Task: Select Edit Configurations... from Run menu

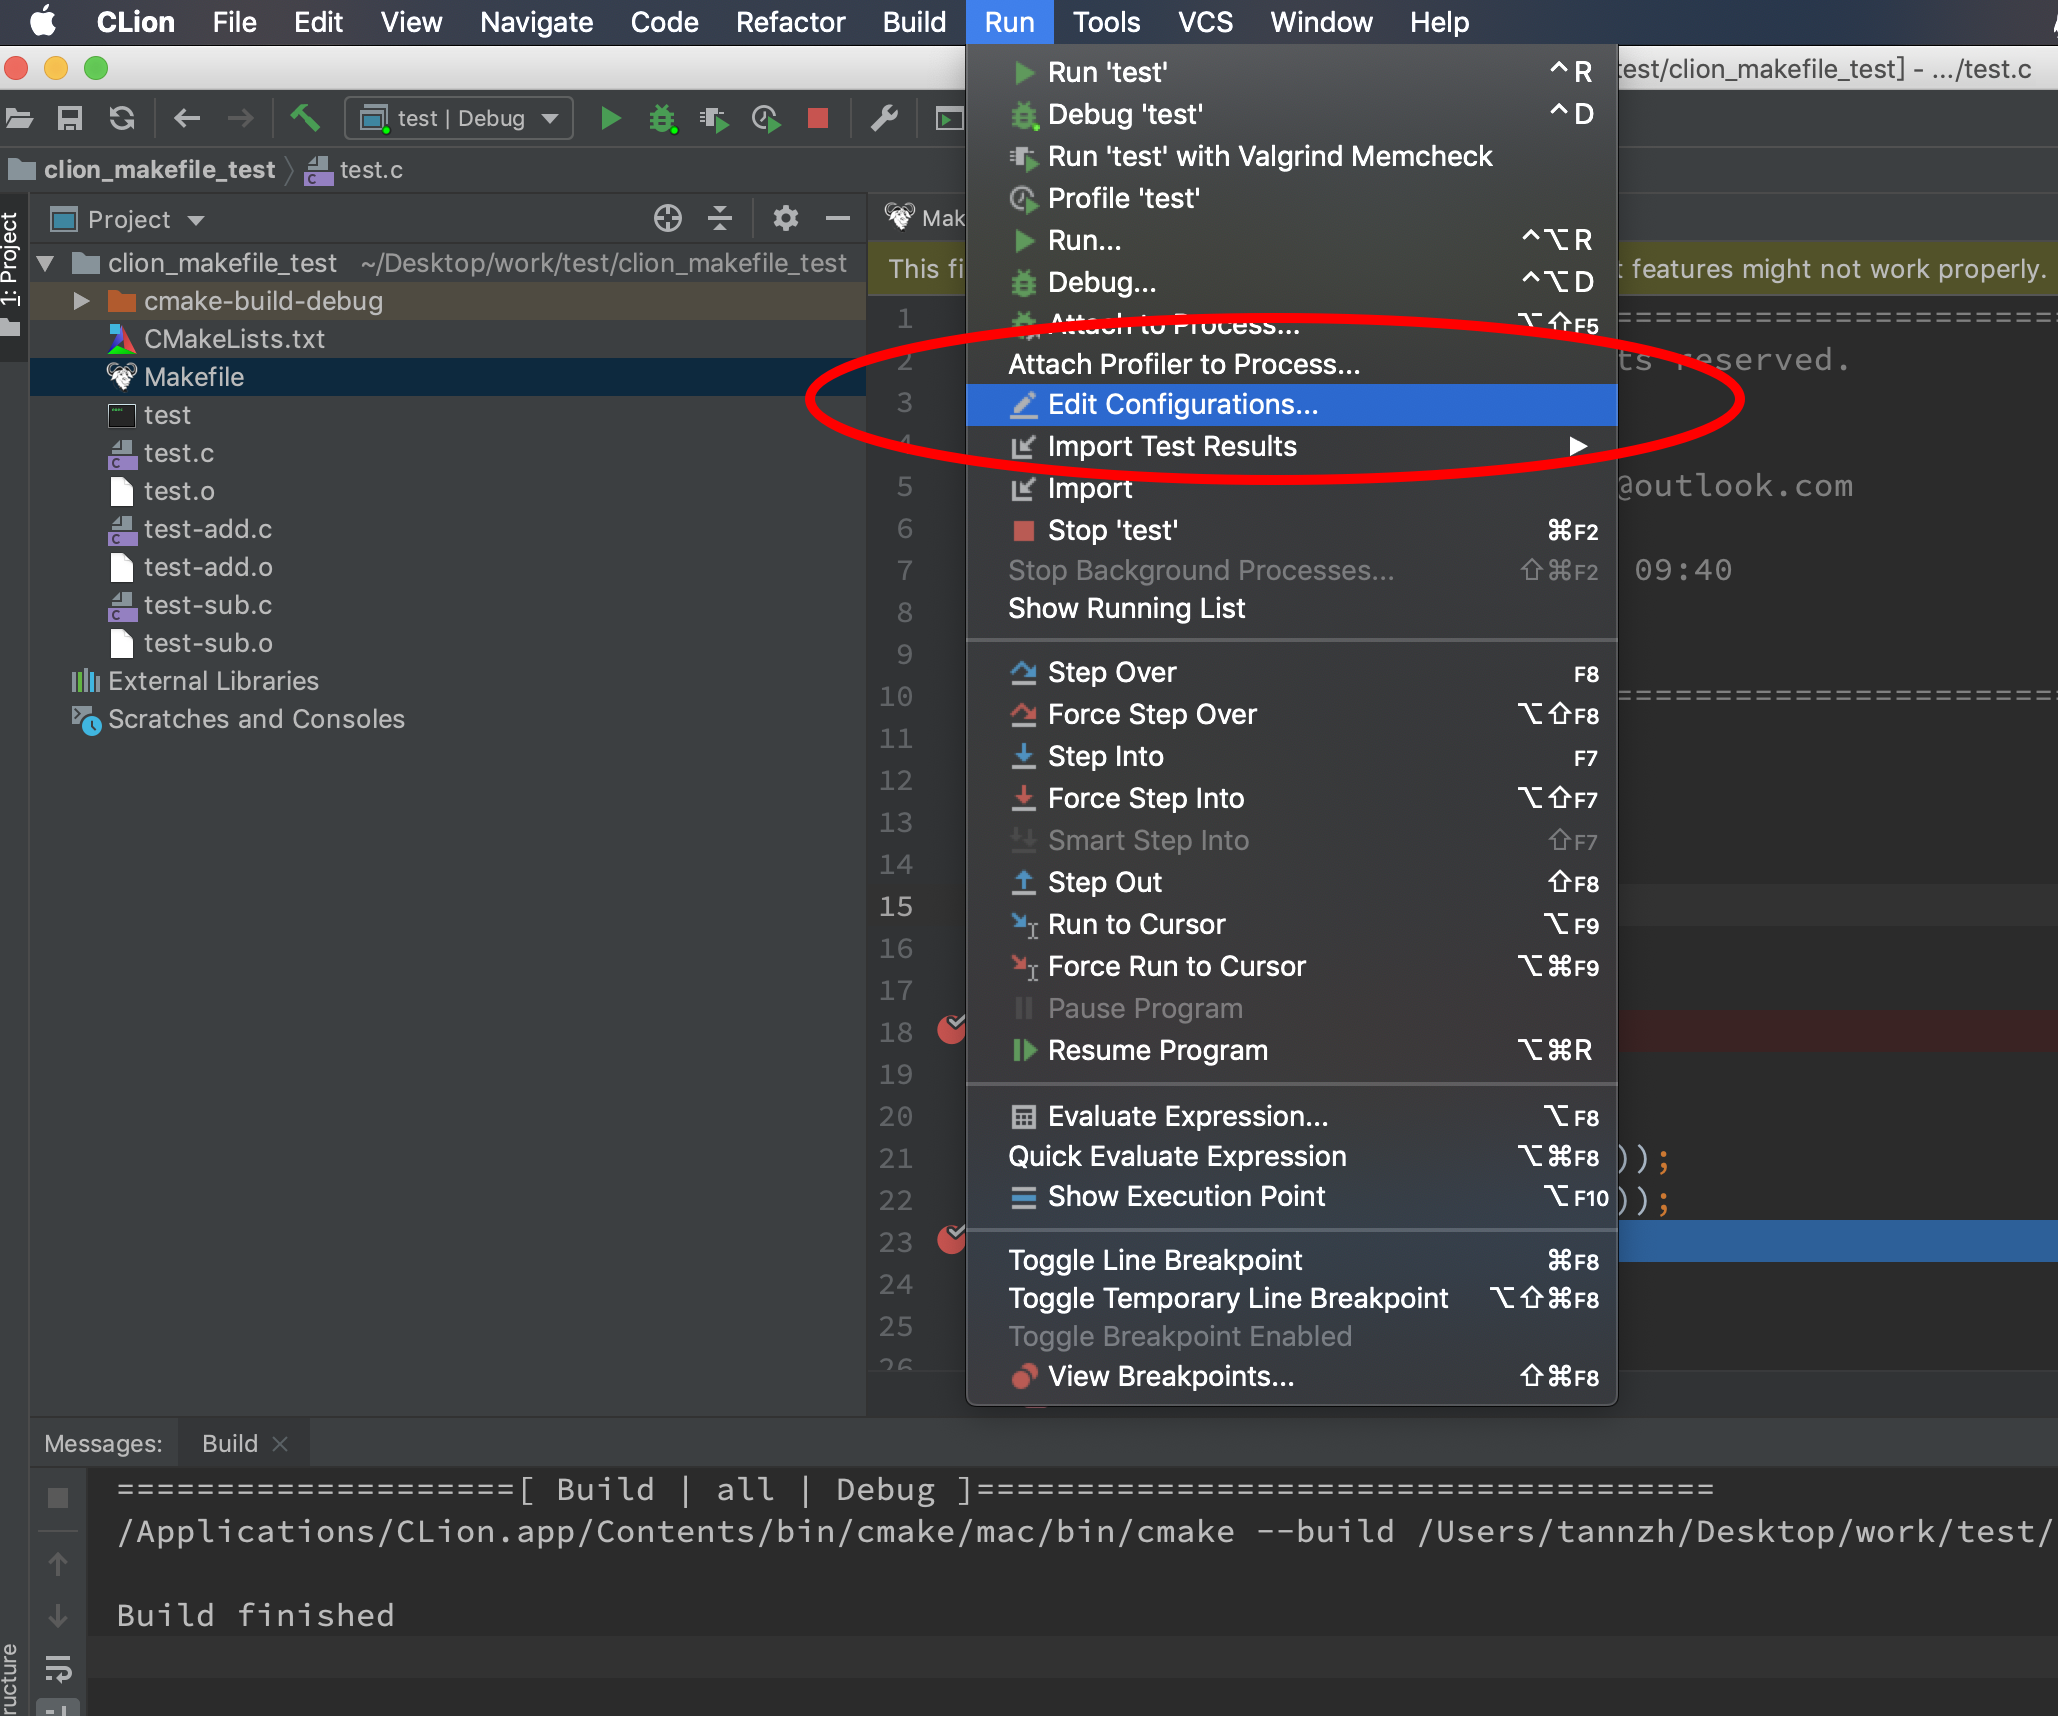Action: 1183,405
